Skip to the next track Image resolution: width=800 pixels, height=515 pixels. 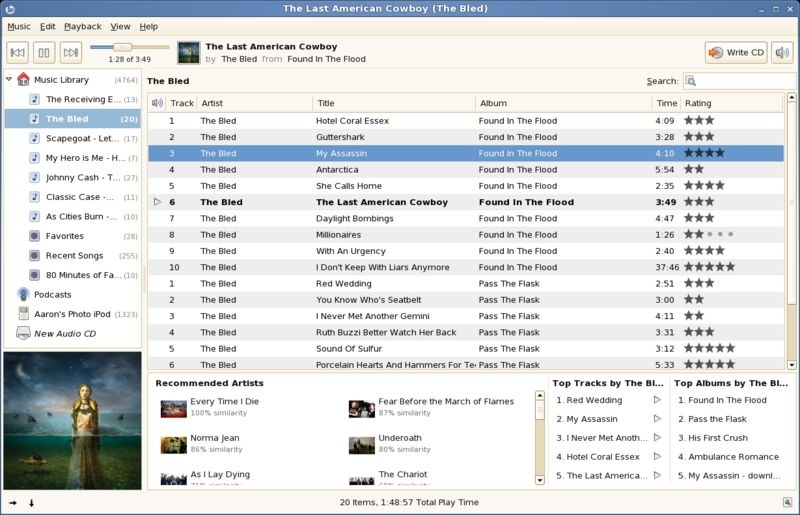coord(70,52)
